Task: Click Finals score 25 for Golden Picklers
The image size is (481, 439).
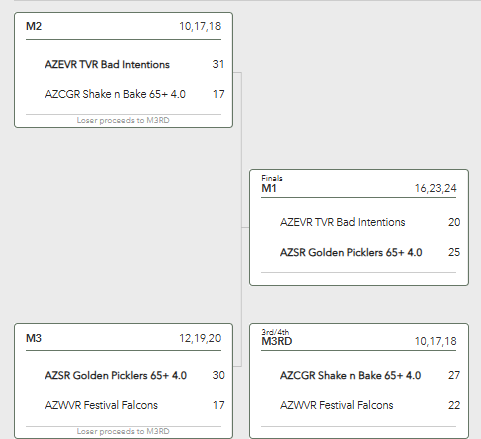Action: (454, 252)
